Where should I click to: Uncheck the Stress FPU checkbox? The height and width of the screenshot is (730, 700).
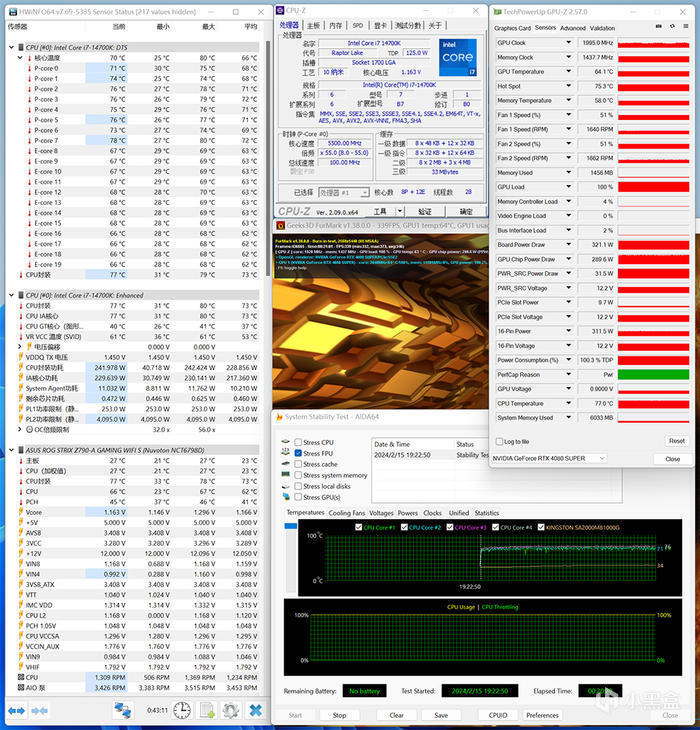(297, 453)
